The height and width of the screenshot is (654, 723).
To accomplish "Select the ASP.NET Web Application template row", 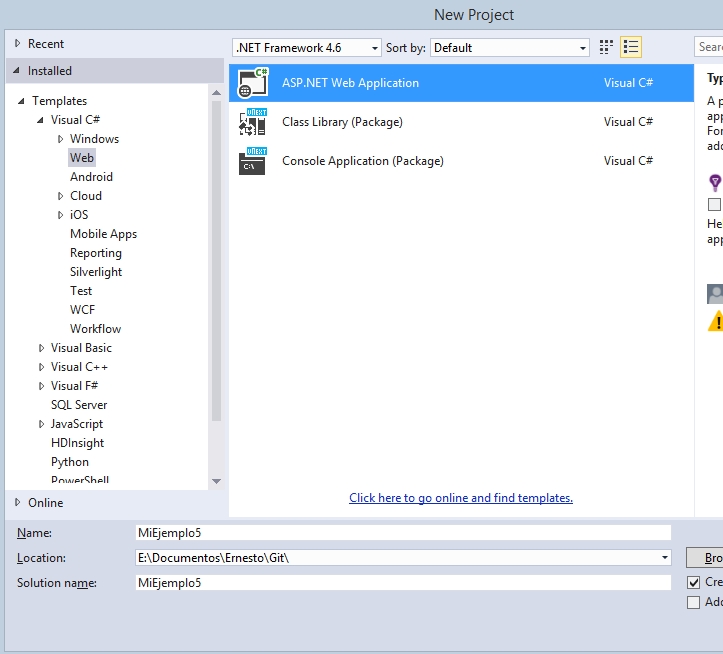I will tap(461, 83).
